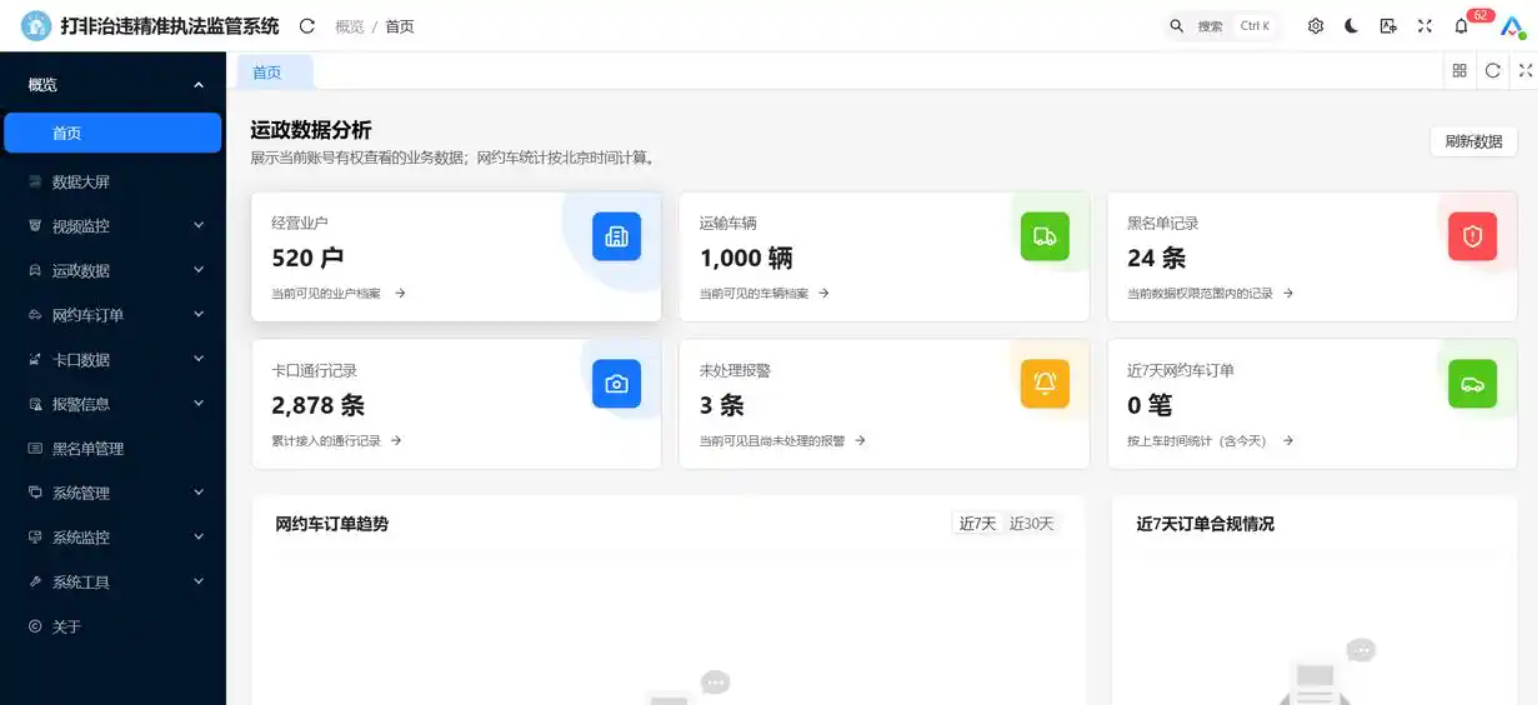Viewport: 1538px width, 705px height.
Task: Open the 关于 sidebar item
Action: (113, 626)
